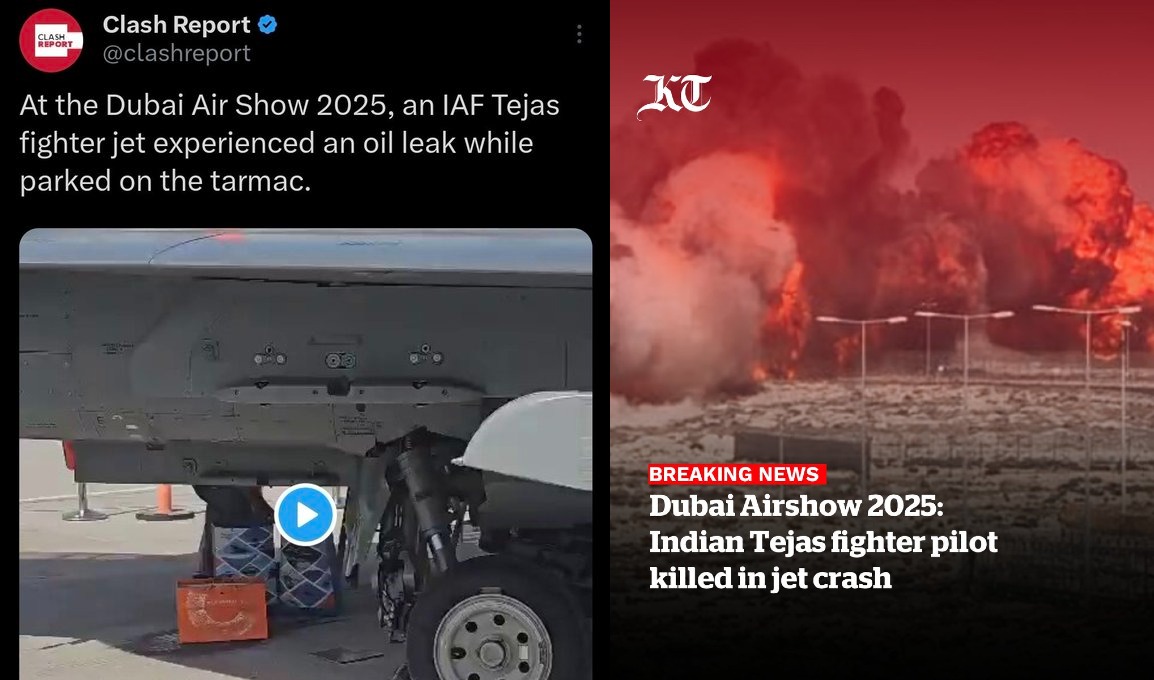1154x680 pixels.
Task: Open the Tejas pilot killed headline
Action: [823, 542]
